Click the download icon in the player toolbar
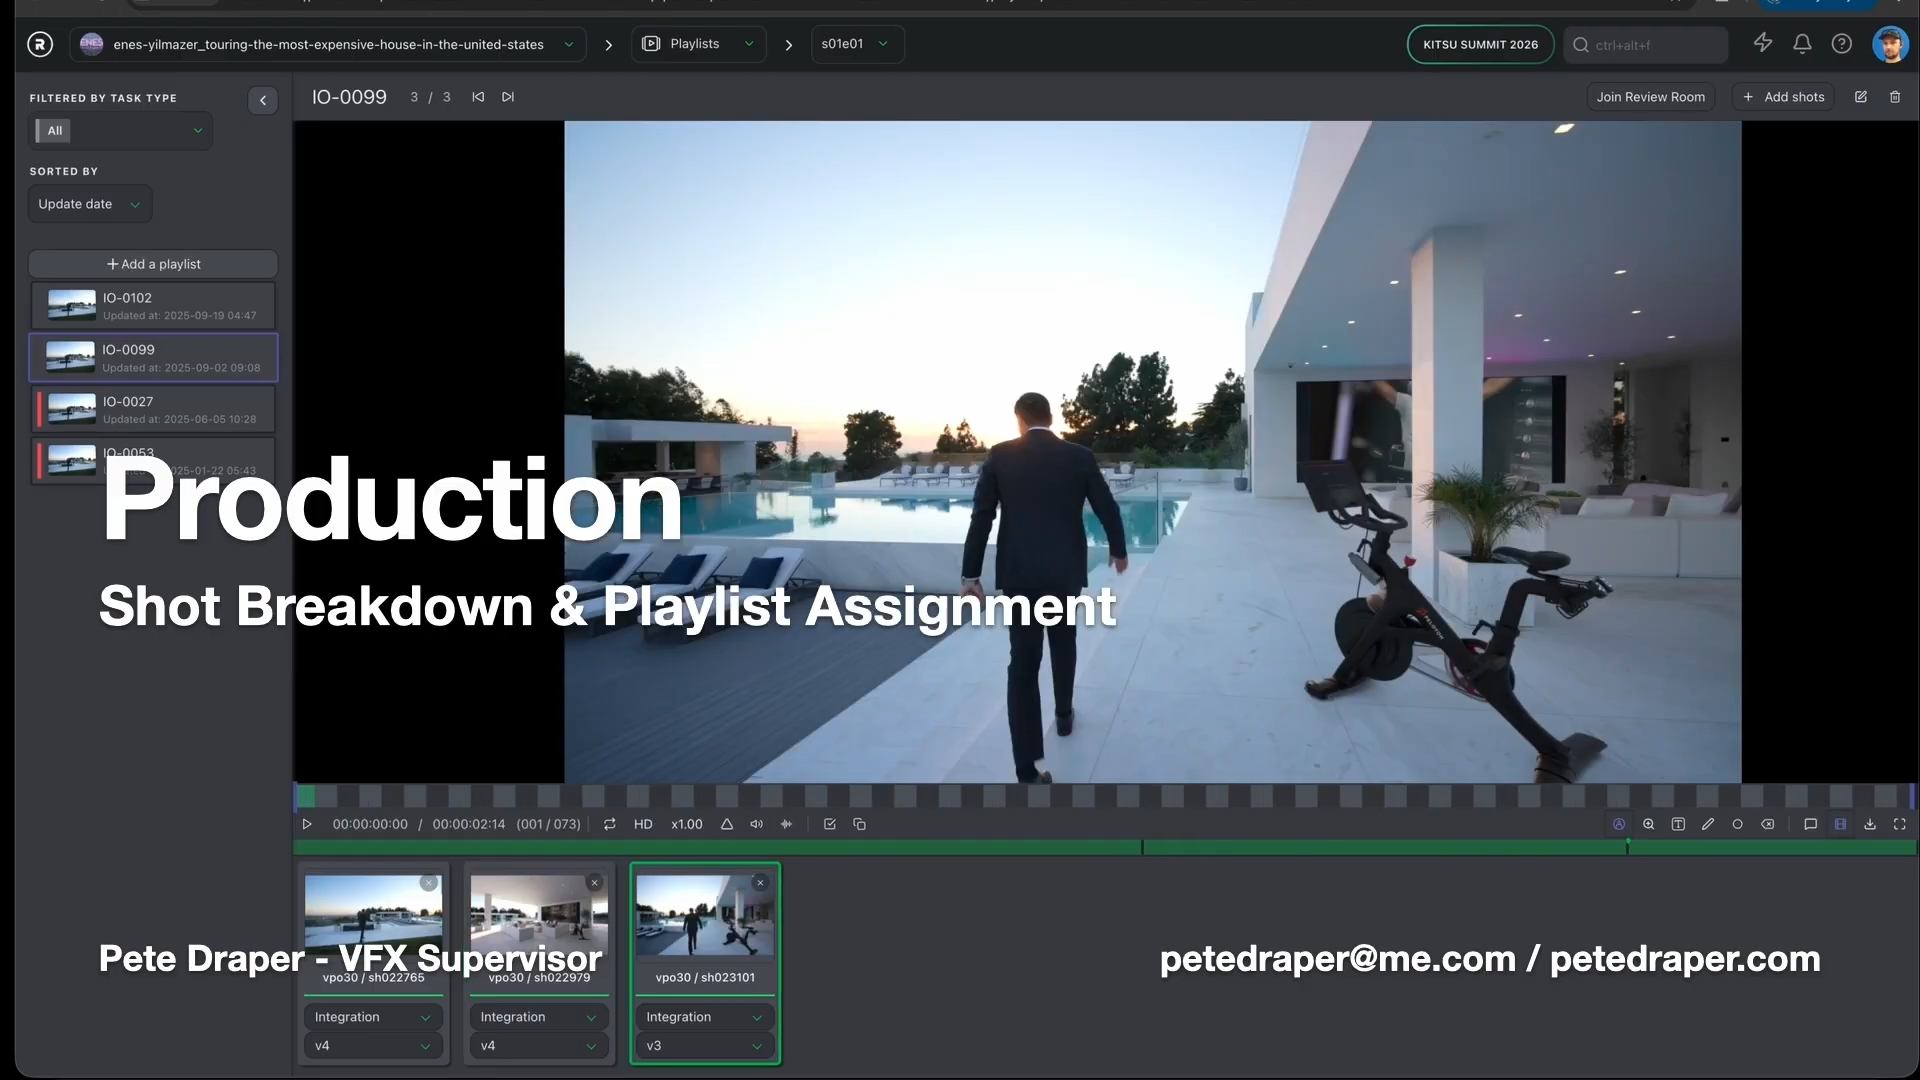1920x1080 pixels. pyautogui.click(x=1869, y=824)
